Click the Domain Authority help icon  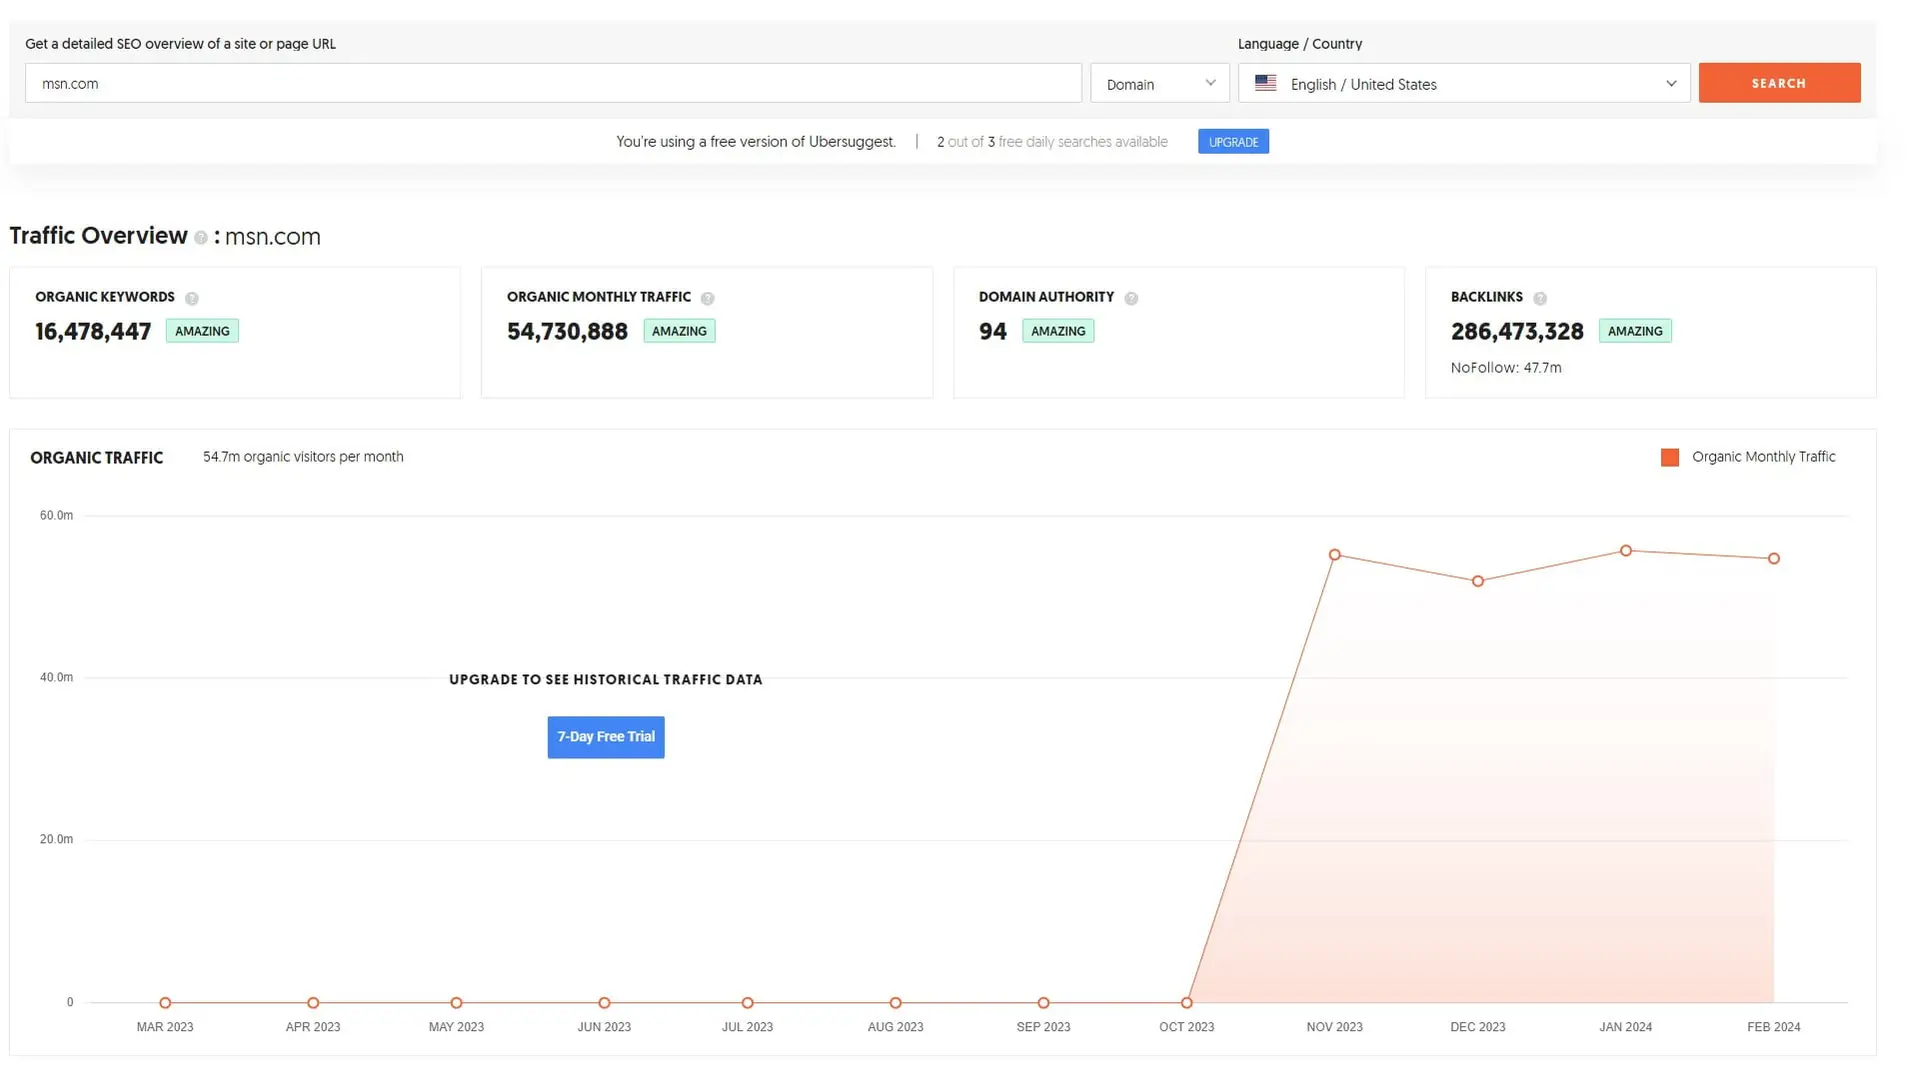pos(1131,298)
